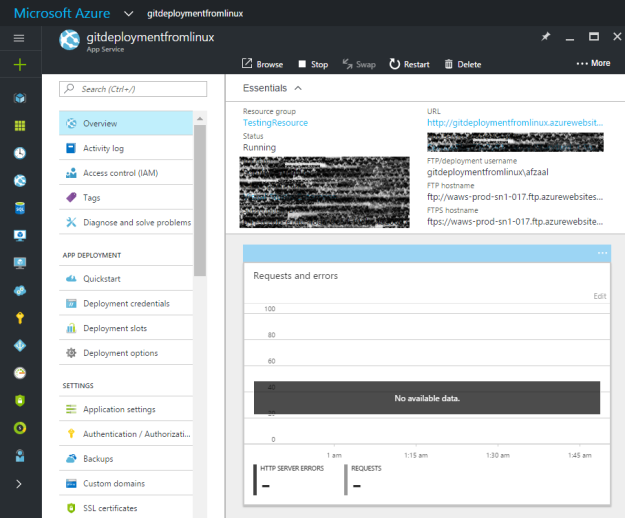Open the Microsoft Azure dropdown chevron

pos(128,14)
